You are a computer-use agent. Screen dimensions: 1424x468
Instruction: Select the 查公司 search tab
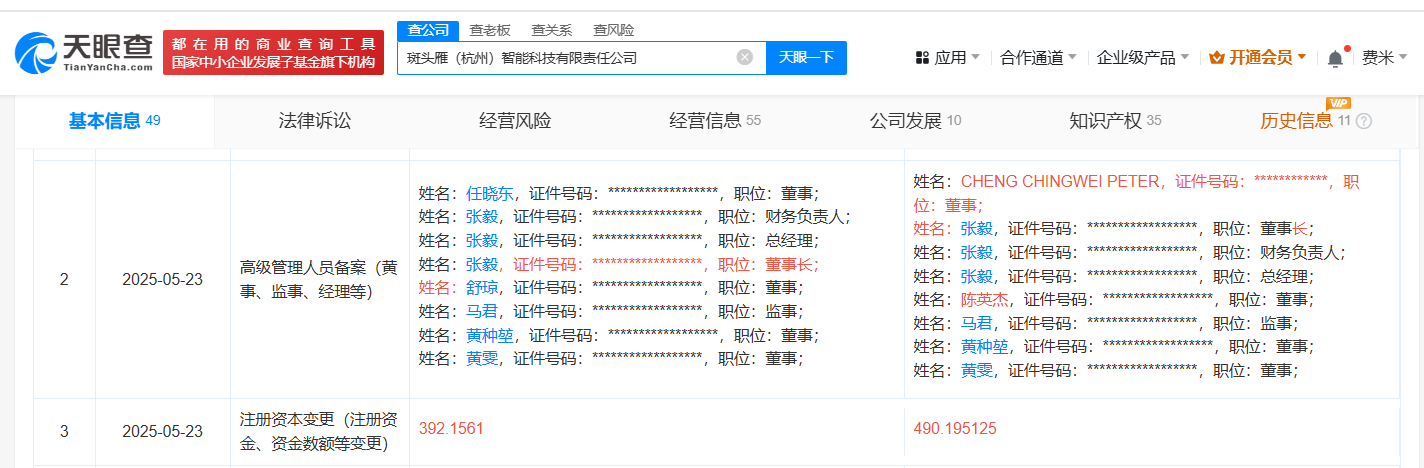pyautogui.click(x=428, y=30)
